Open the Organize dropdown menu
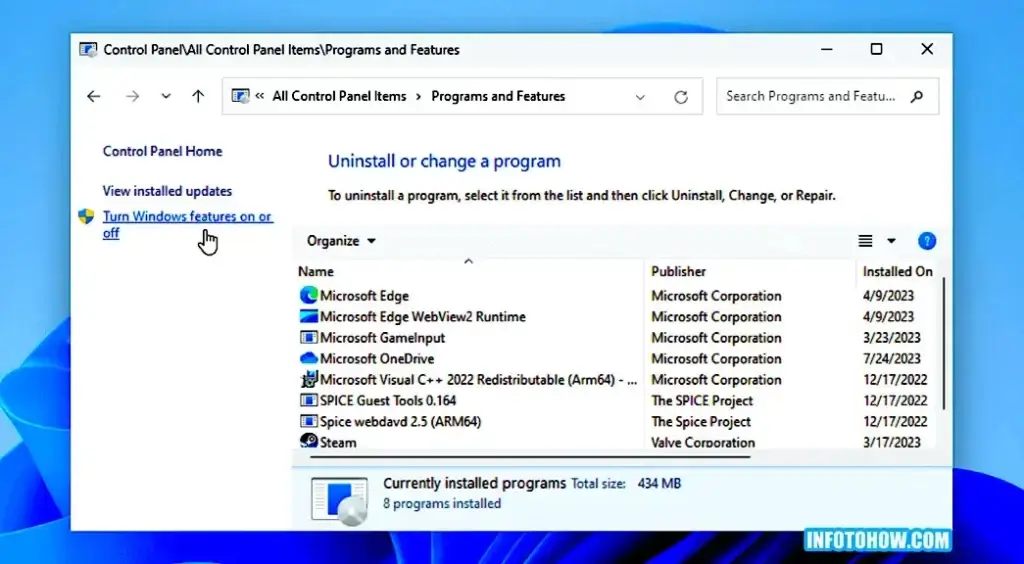This screenshot has height=564, width=1024. [342, 241]
